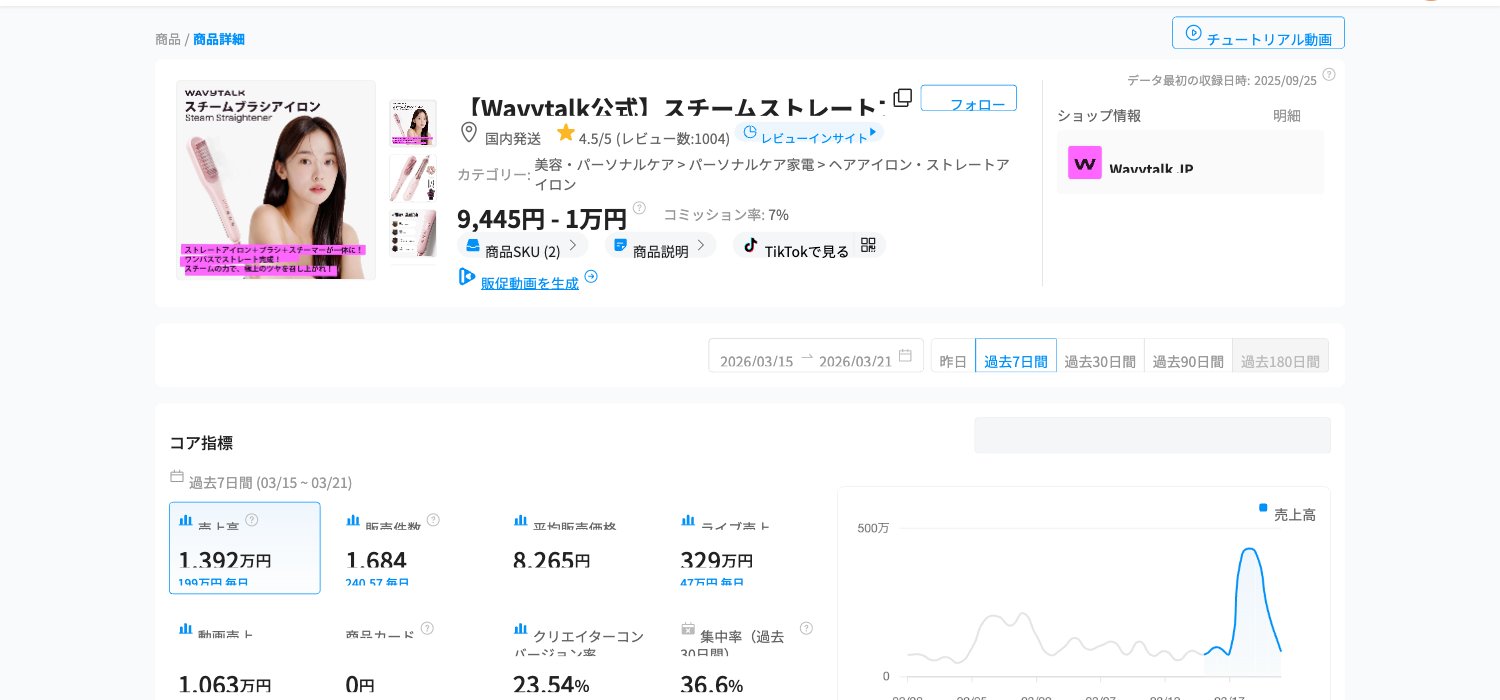
Task: Click the bar chart icon on 販売件数 card
Action: 353,520
